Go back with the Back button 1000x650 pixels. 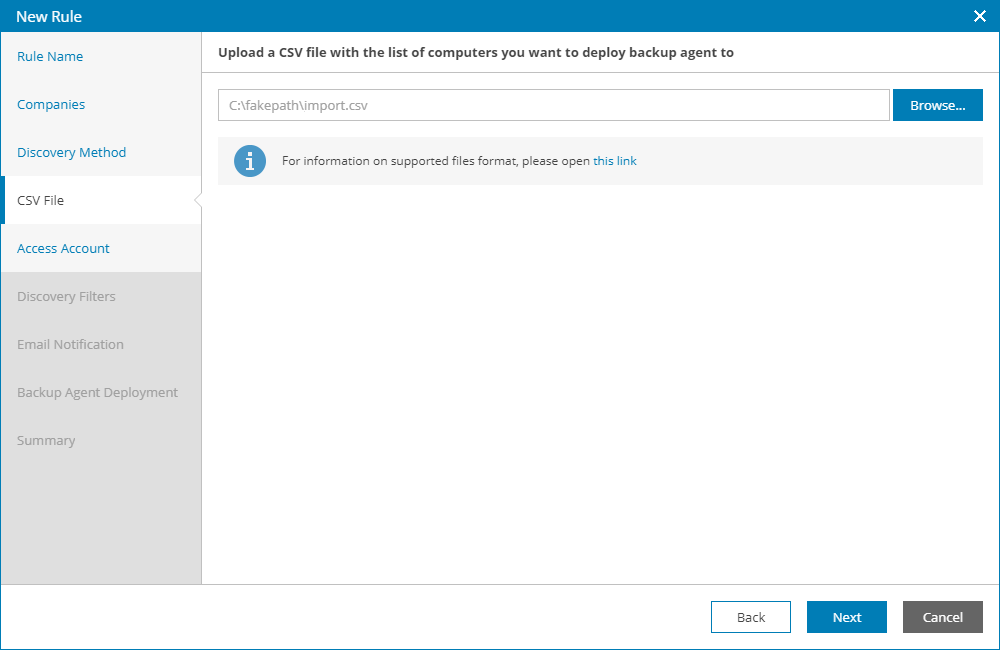(751, 617)
